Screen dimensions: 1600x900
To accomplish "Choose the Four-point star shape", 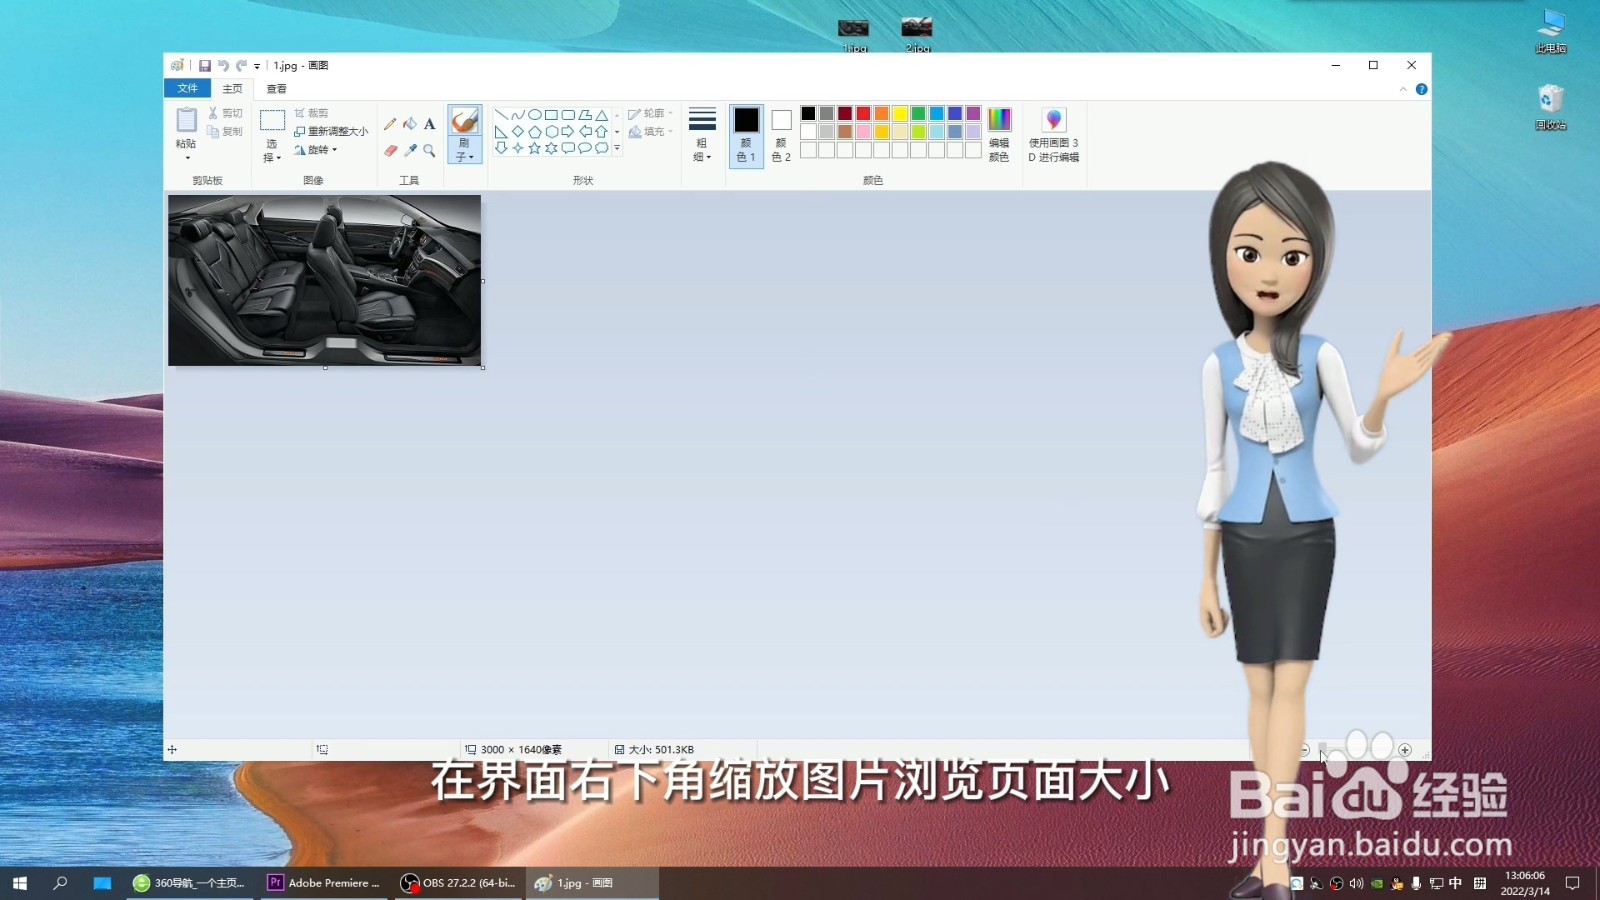I will (x=518, y=148).
